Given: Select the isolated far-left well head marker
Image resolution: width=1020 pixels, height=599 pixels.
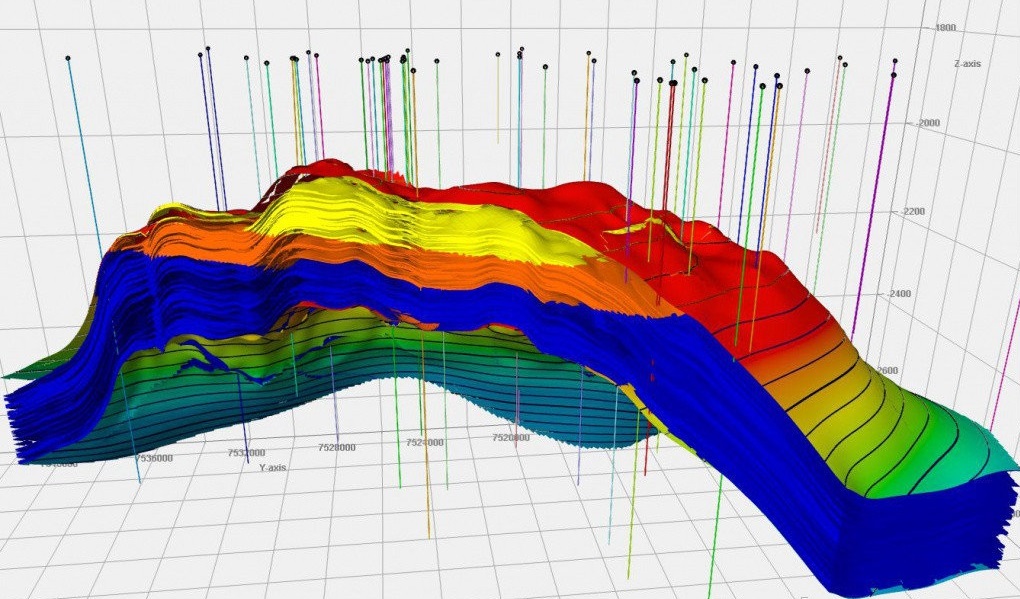Looking at the screenshot, I should point(68,59).
